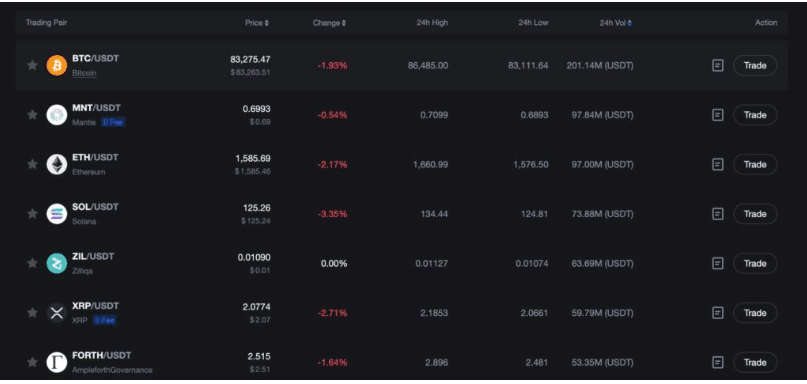
Task: Click Trade button for ETH/USDT
Action: (755, 164)
